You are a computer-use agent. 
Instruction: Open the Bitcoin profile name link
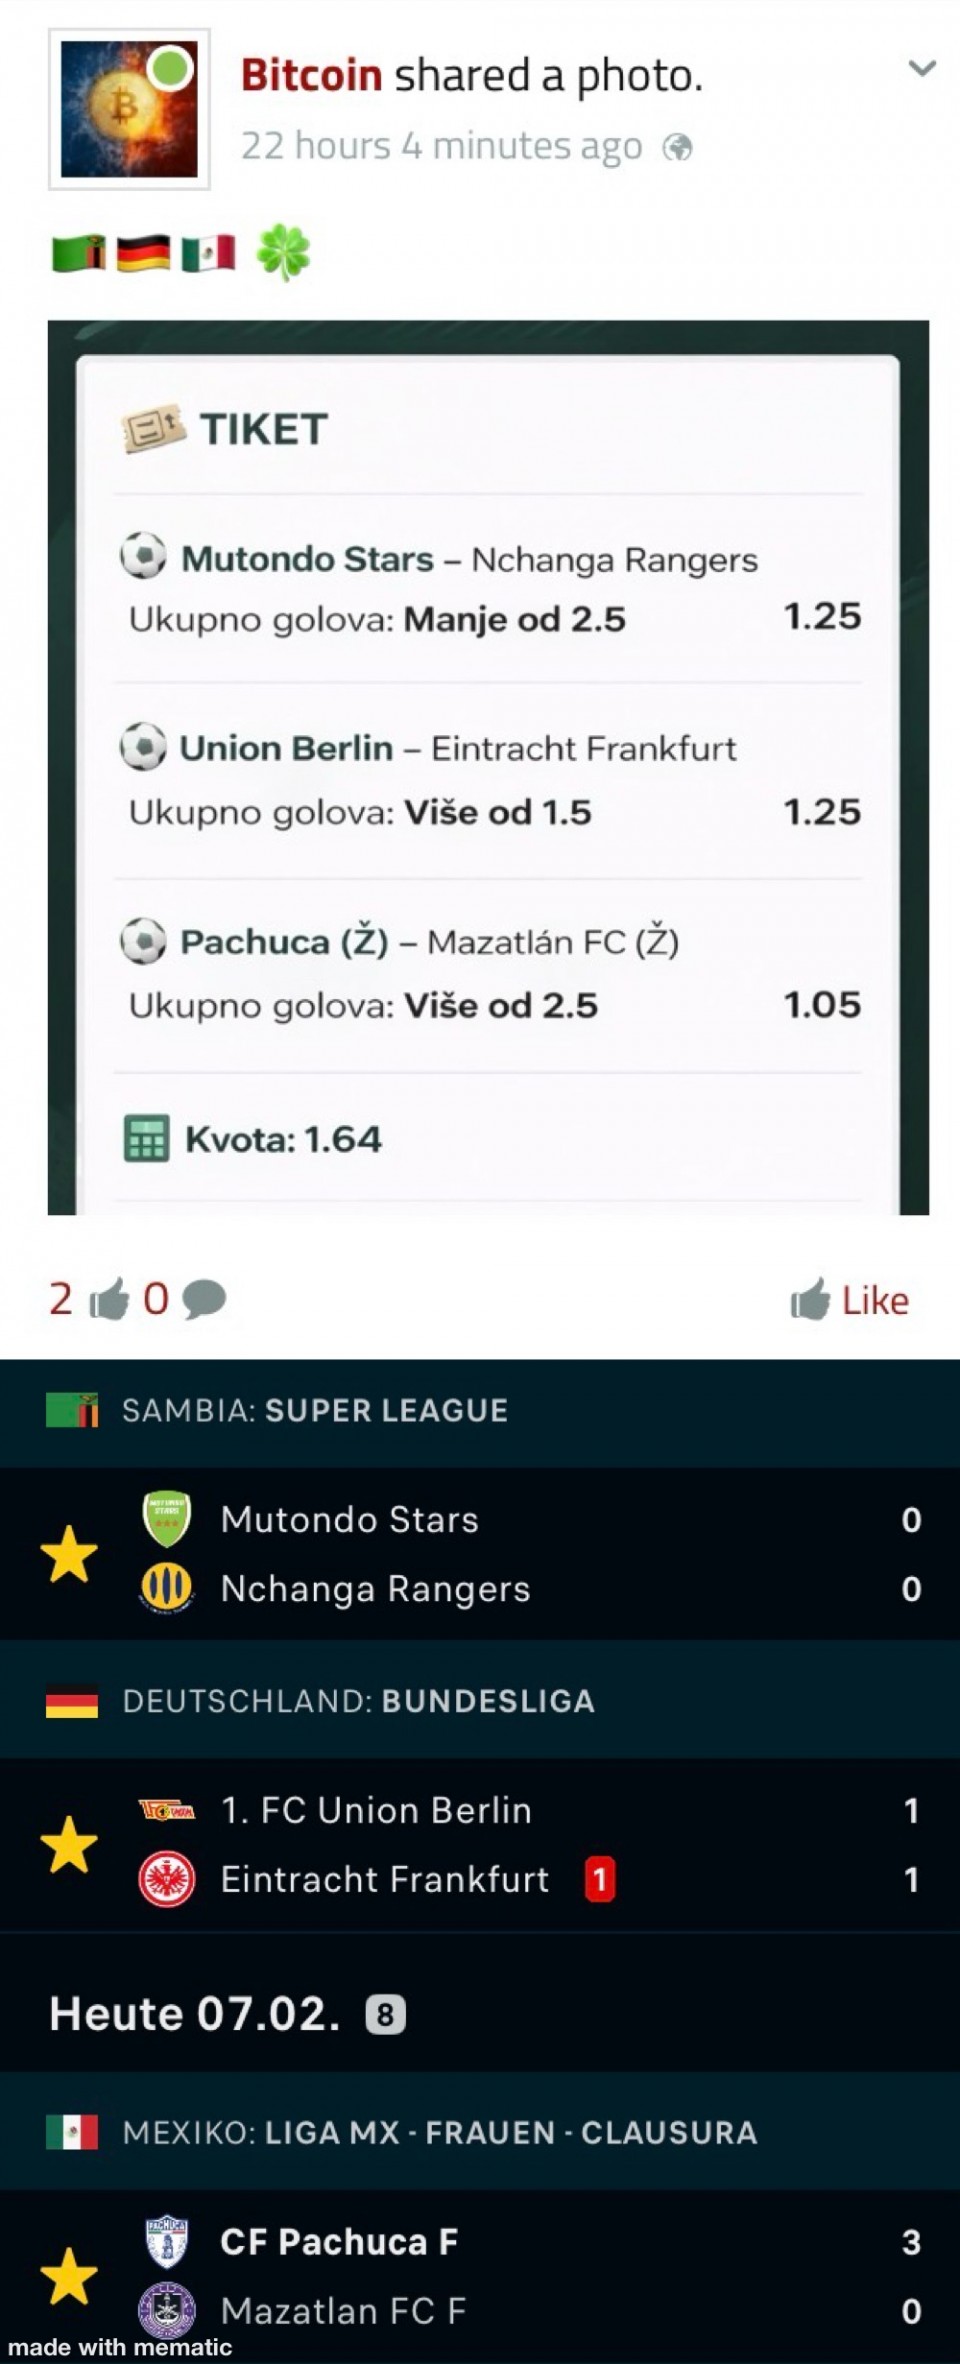(311, 76)
